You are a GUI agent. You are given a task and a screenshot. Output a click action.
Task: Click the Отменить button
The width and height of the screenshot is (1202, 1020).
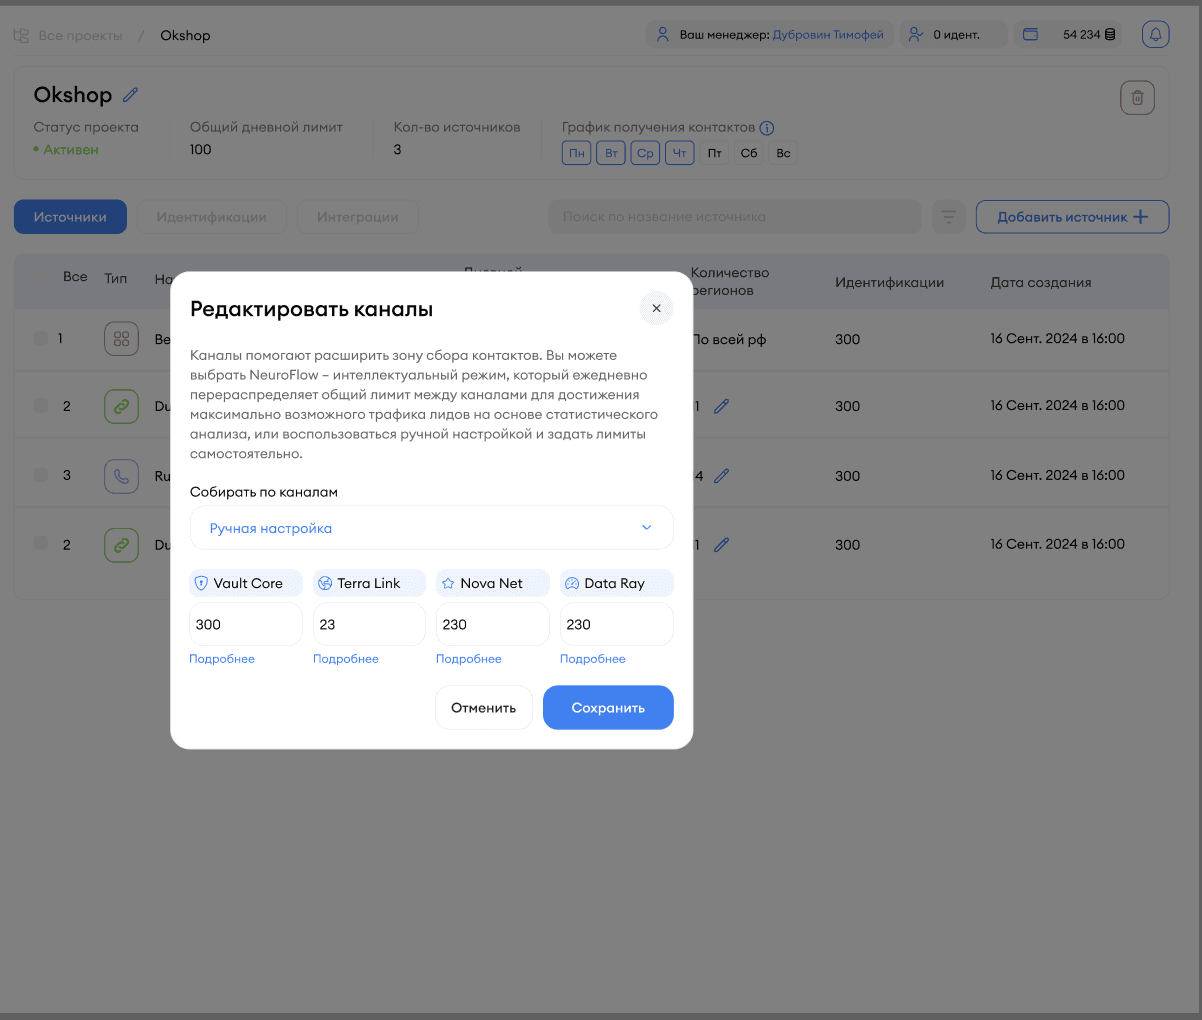(x=483, y=708)
